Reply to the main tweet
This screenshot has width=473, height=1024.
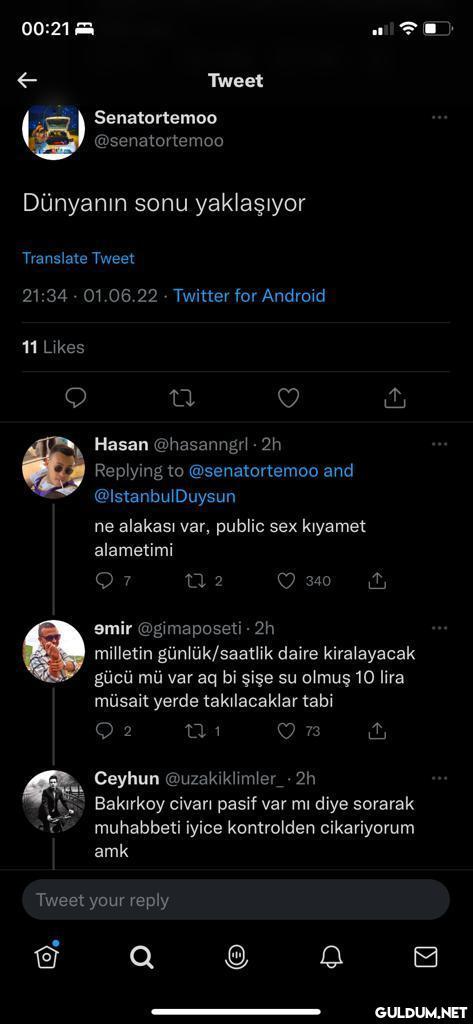tap(76, 398)
